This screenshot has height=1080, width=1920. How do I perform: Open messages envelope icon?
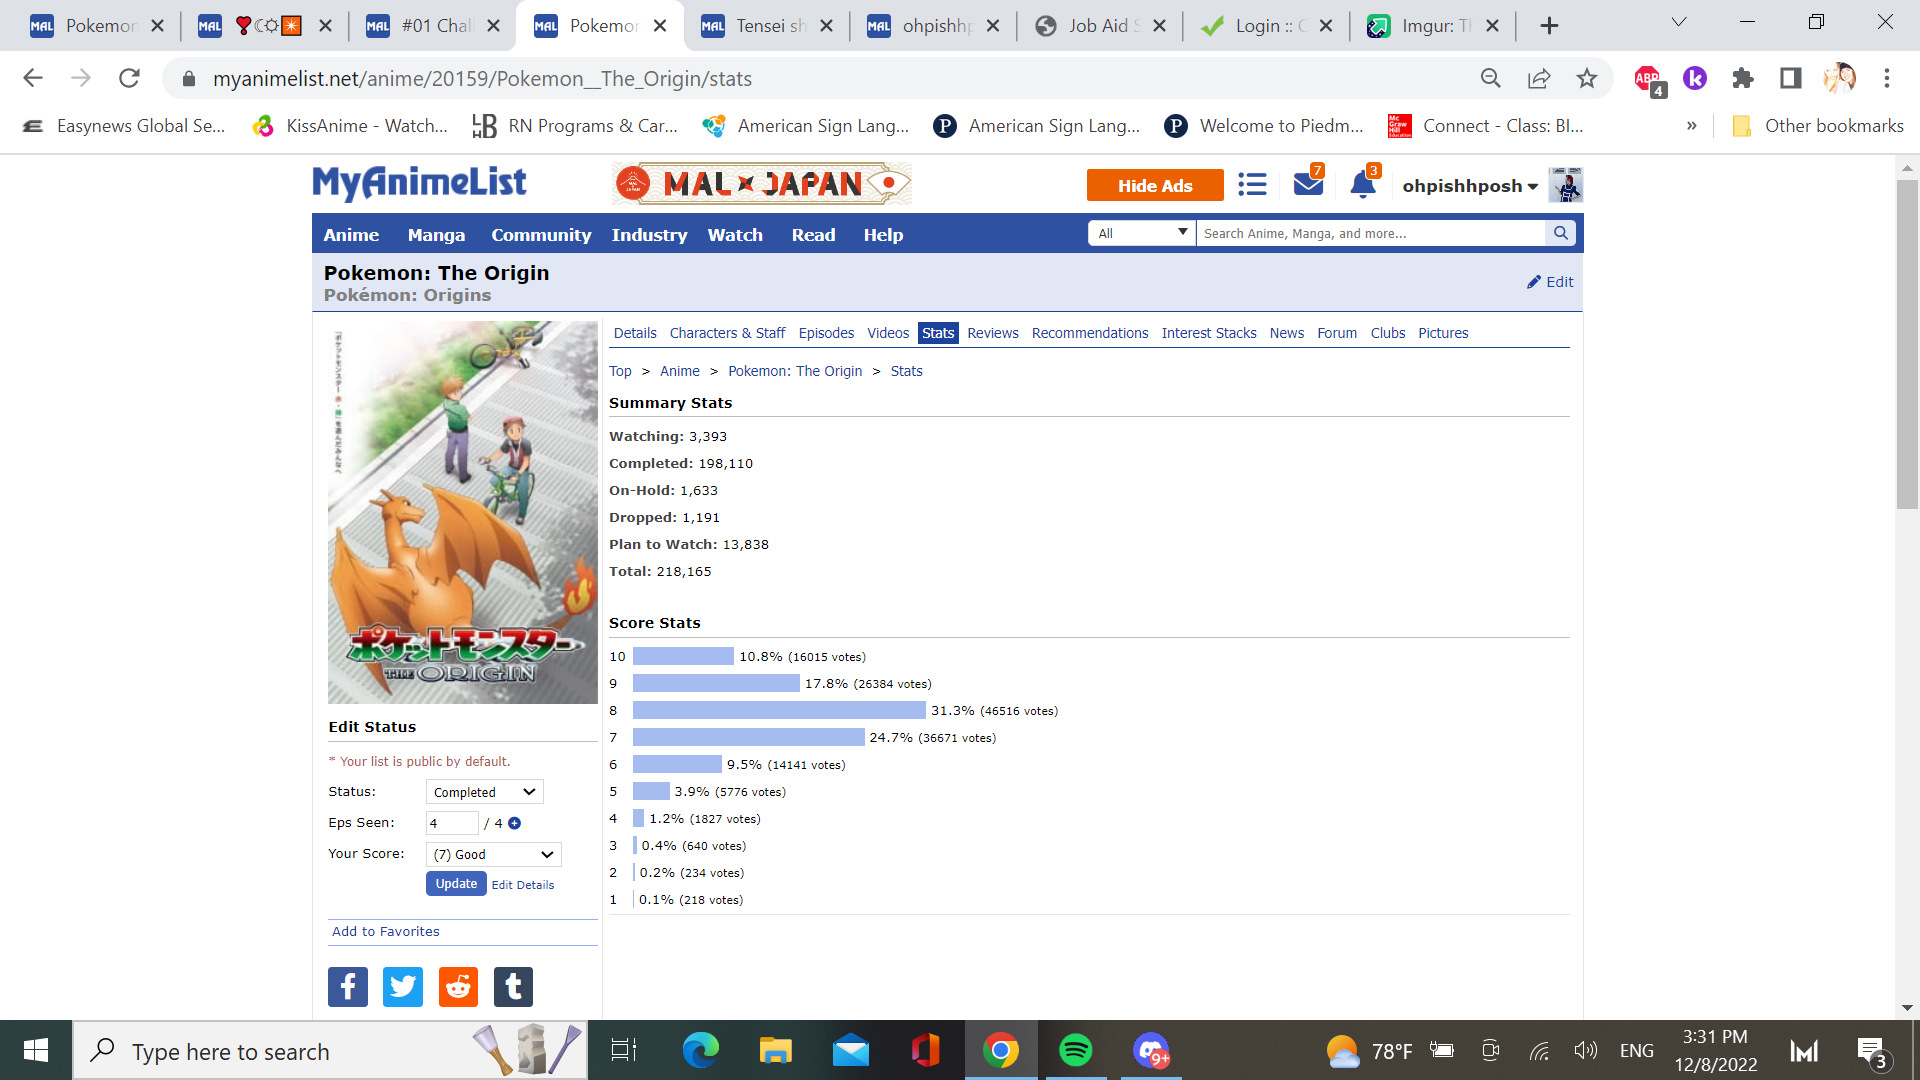tap(1307, 184)
